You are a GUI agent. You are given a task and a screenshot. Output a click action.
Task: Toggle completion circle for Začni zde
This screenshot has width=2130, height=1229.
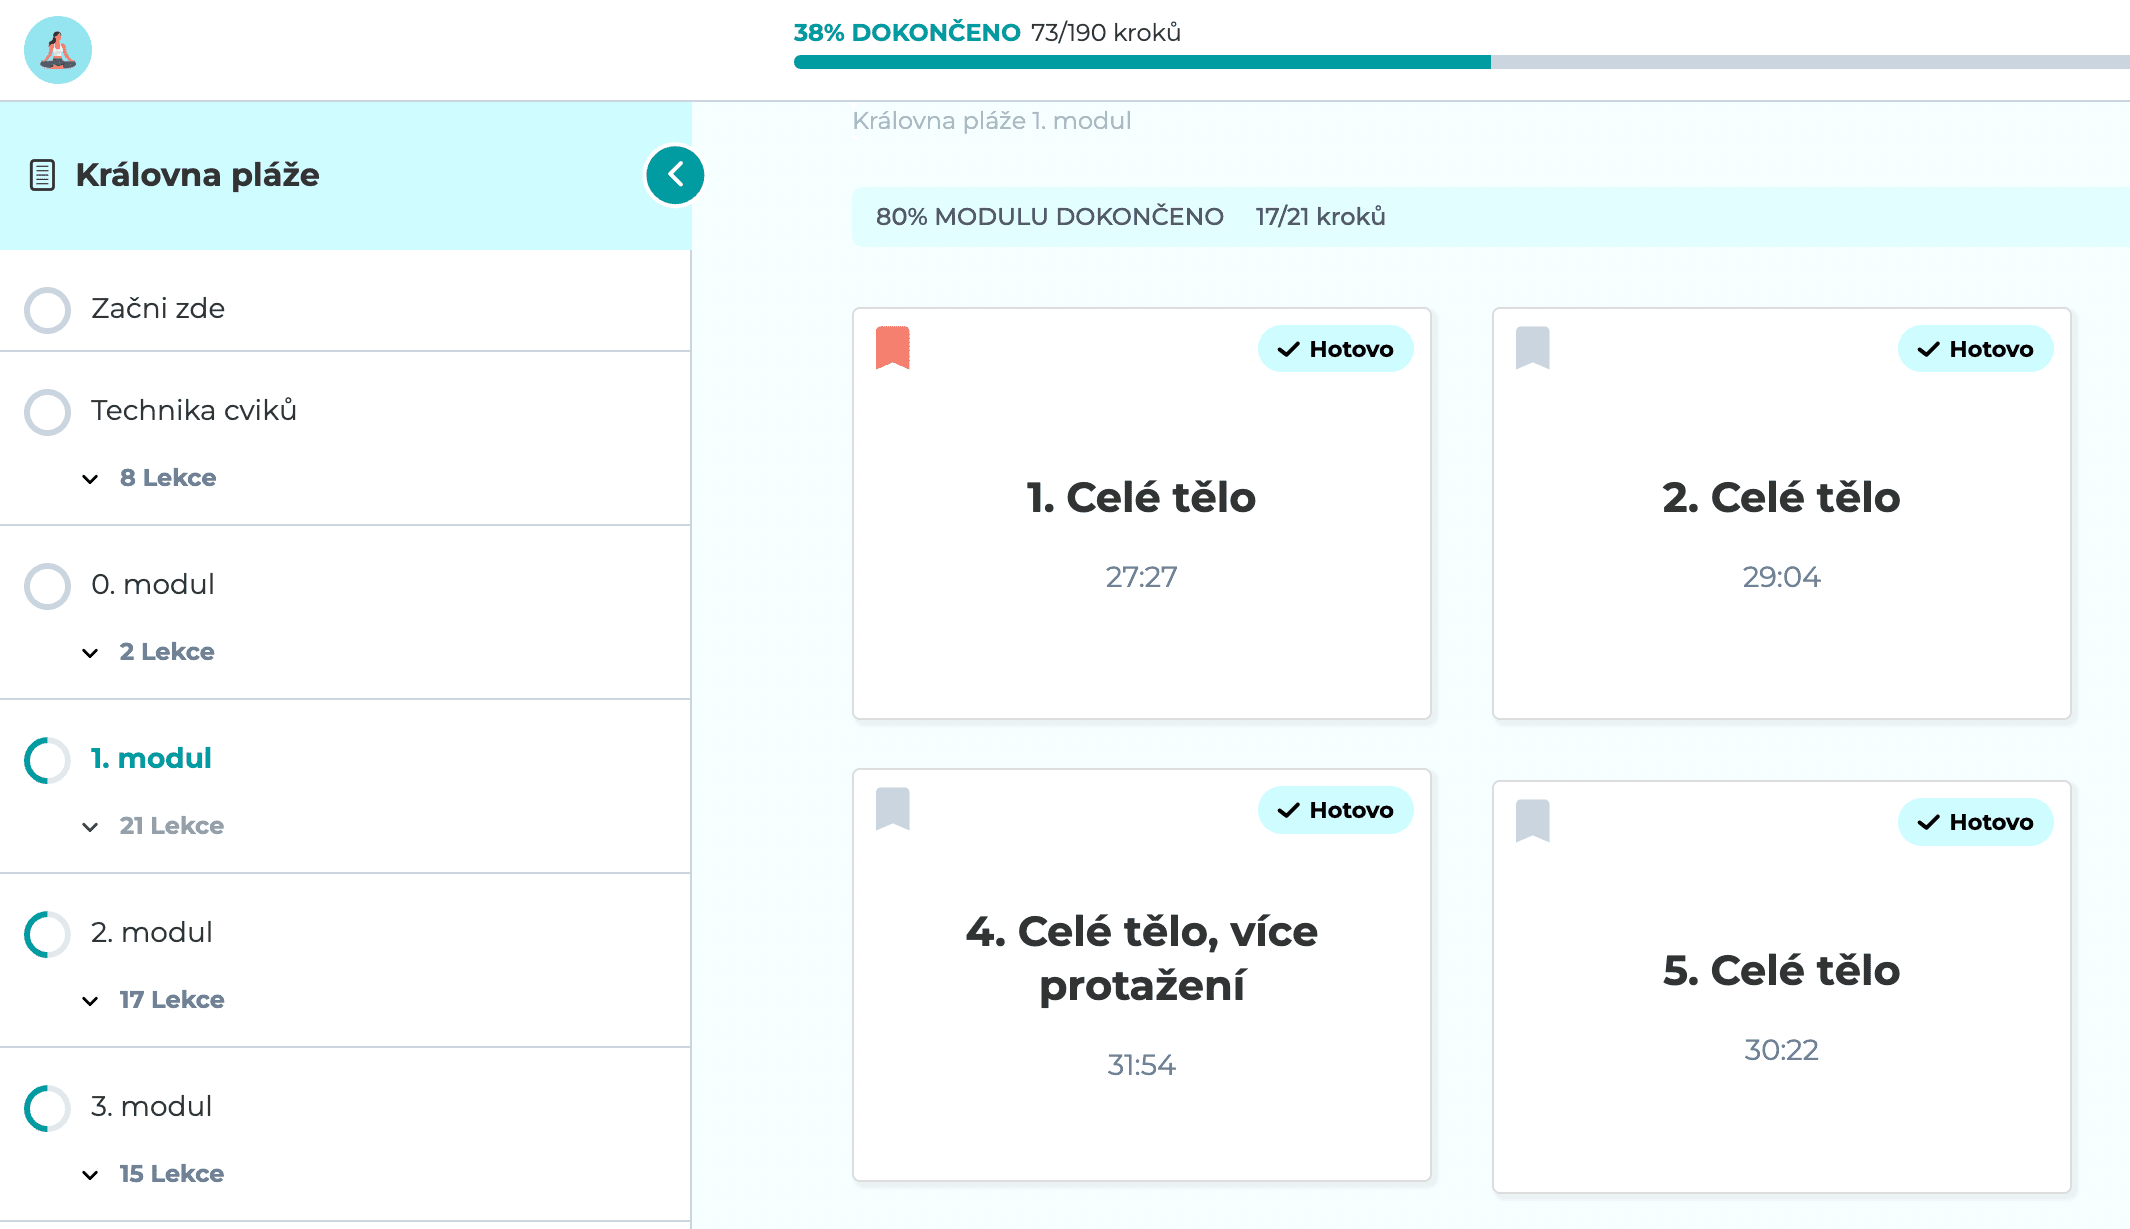(47, 310)
